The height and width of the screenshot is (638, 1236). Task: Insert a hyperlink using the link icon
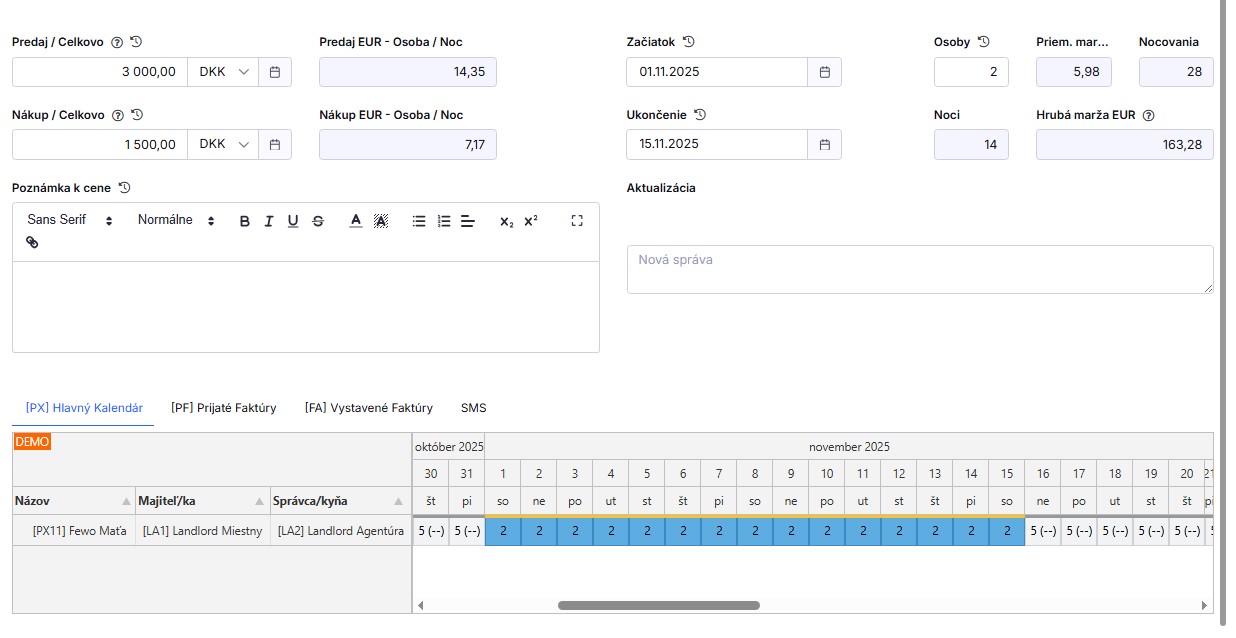(32, 242)
